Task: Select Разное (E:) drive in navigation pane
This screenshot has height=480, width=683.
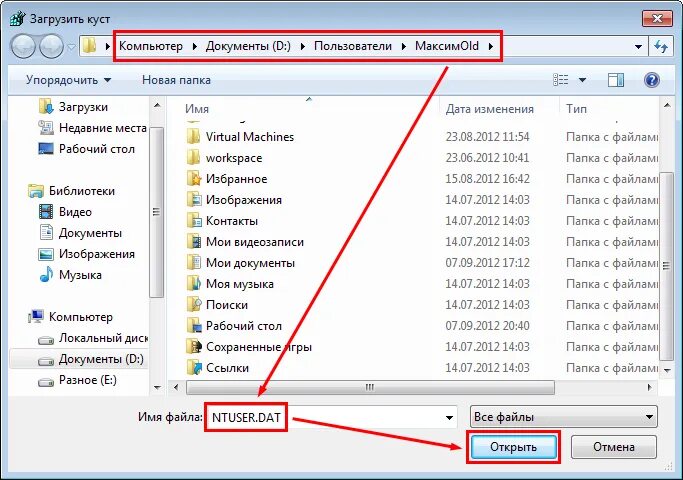Action: click(x=78, y=380)
